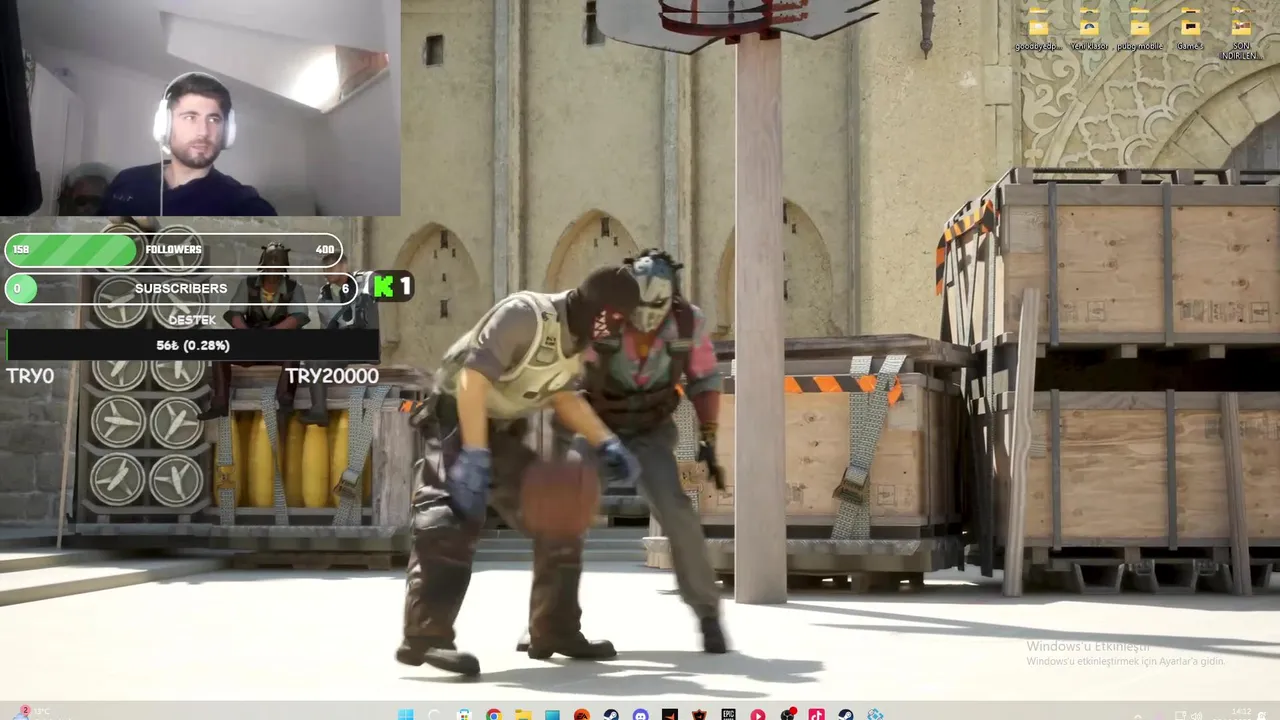Click the DESTEK donation progress bar
1280x720 pixels.
coord(193,345)
